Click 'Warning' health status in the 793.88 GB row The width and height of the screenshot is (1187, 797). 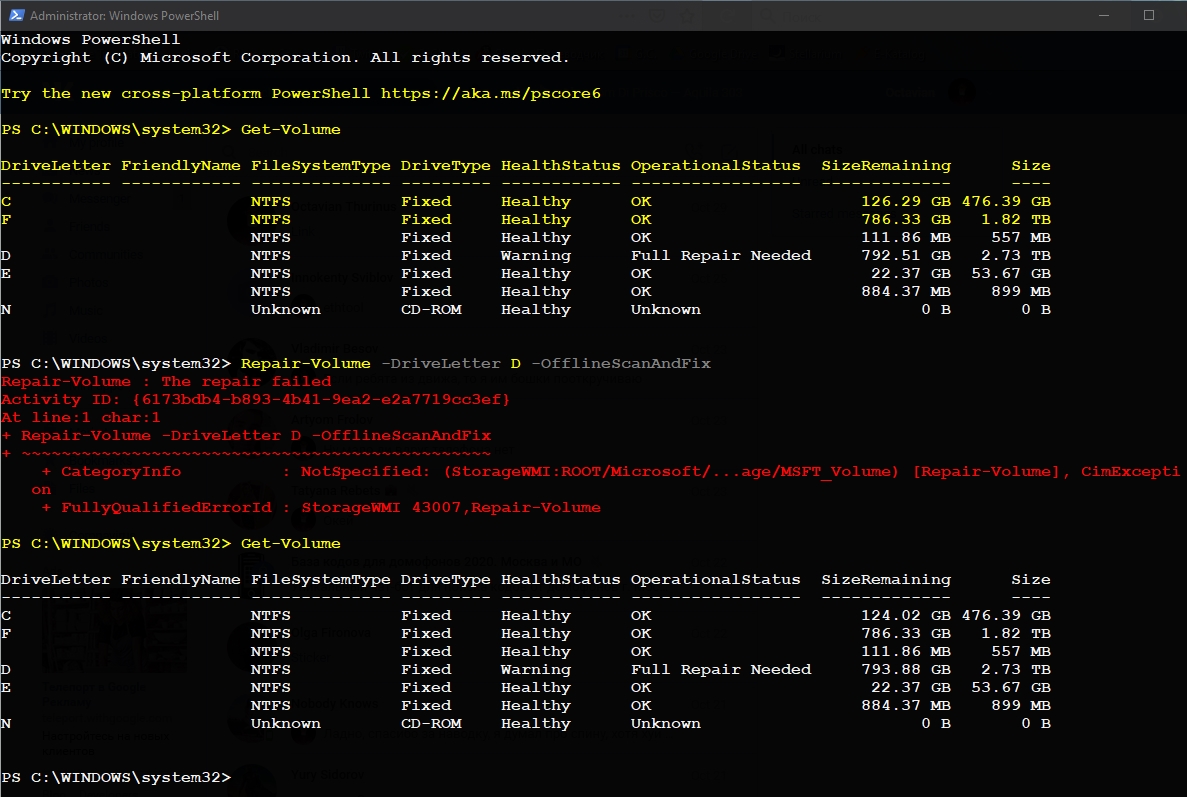(x=536, y=670)
